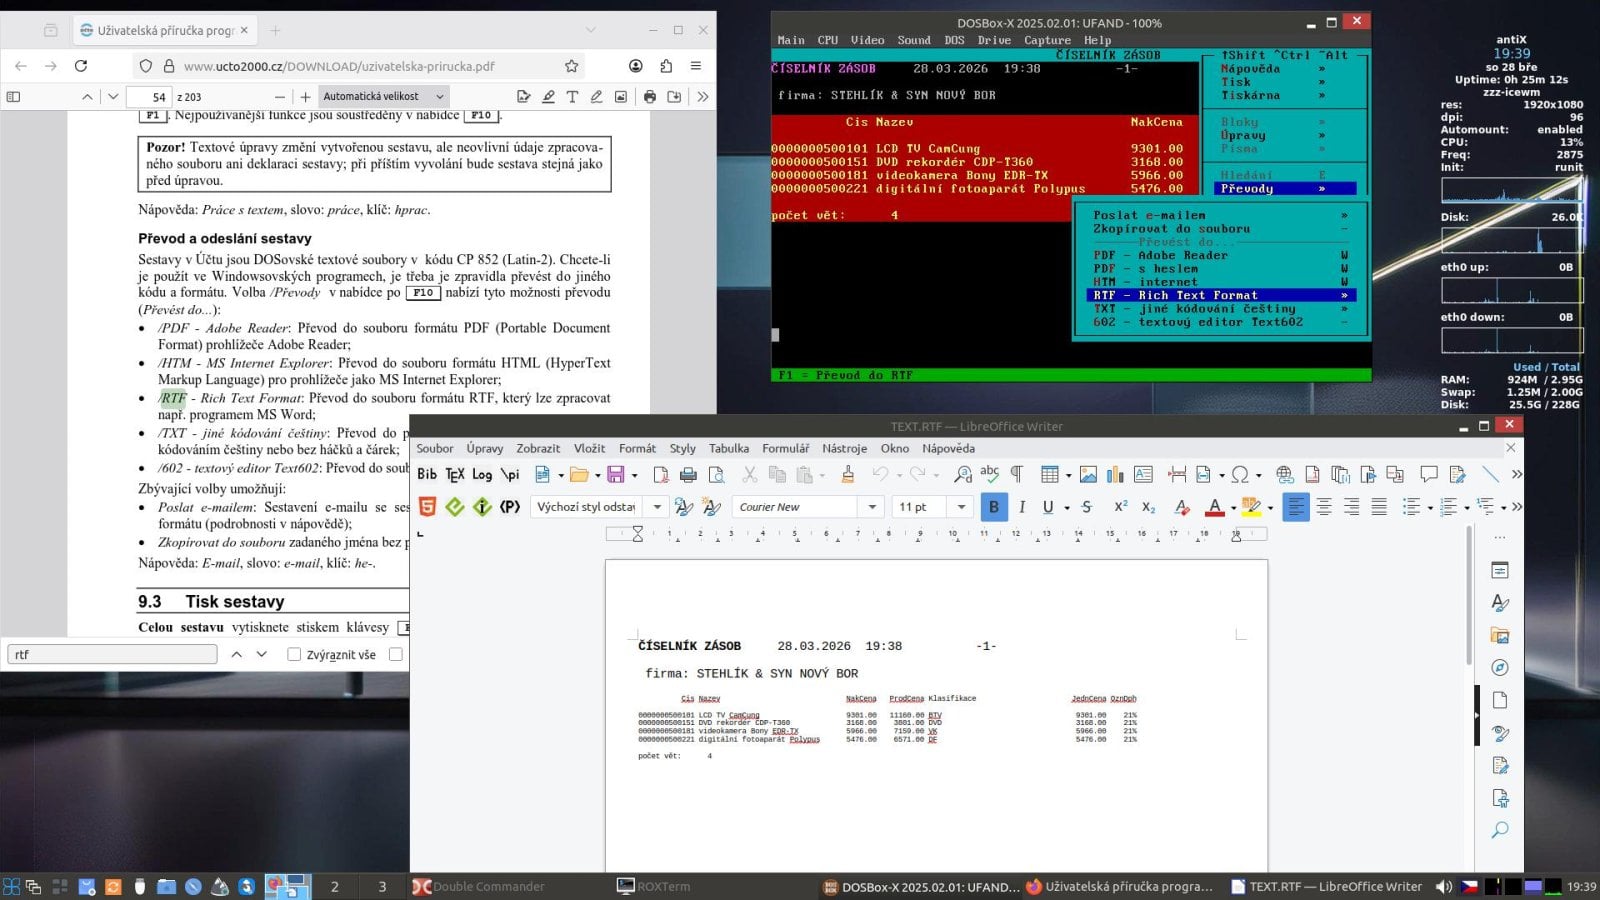Clone formatting paintbrush in Writer

(x=848, y=474)
